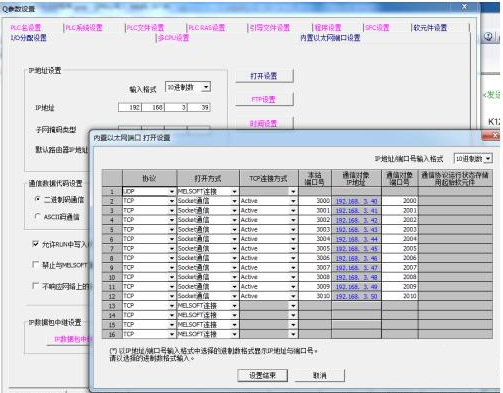Select binary code communication radio button
Image resolution: width=503 pixels, height=393 pixels.
click(37, 199)
